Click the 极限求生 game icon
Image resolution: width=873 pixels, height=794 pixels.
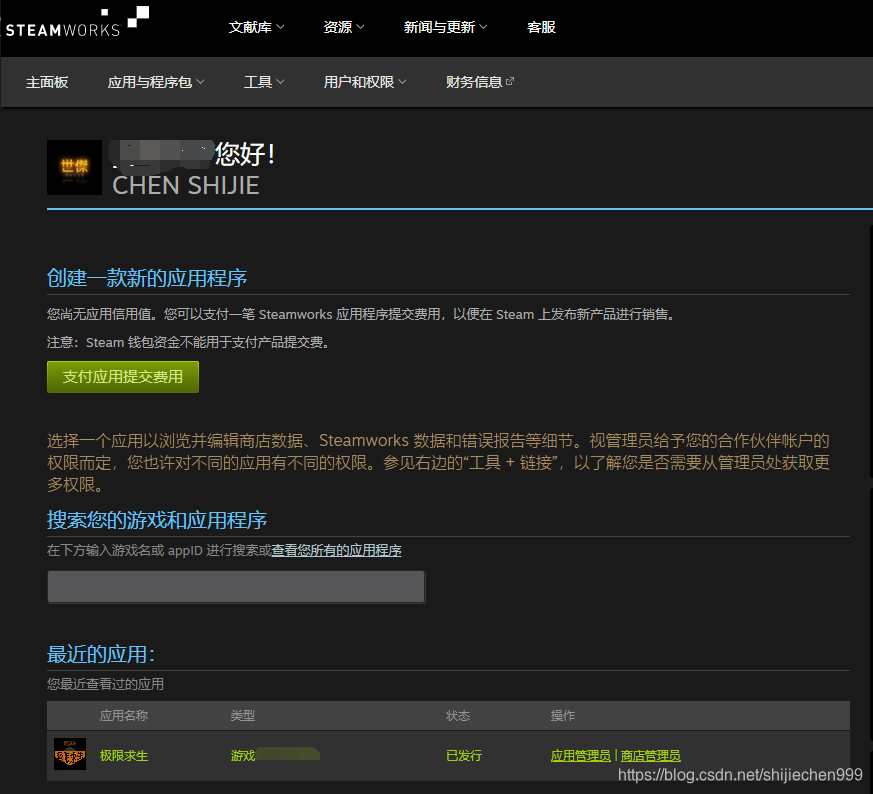click(70, 754)
